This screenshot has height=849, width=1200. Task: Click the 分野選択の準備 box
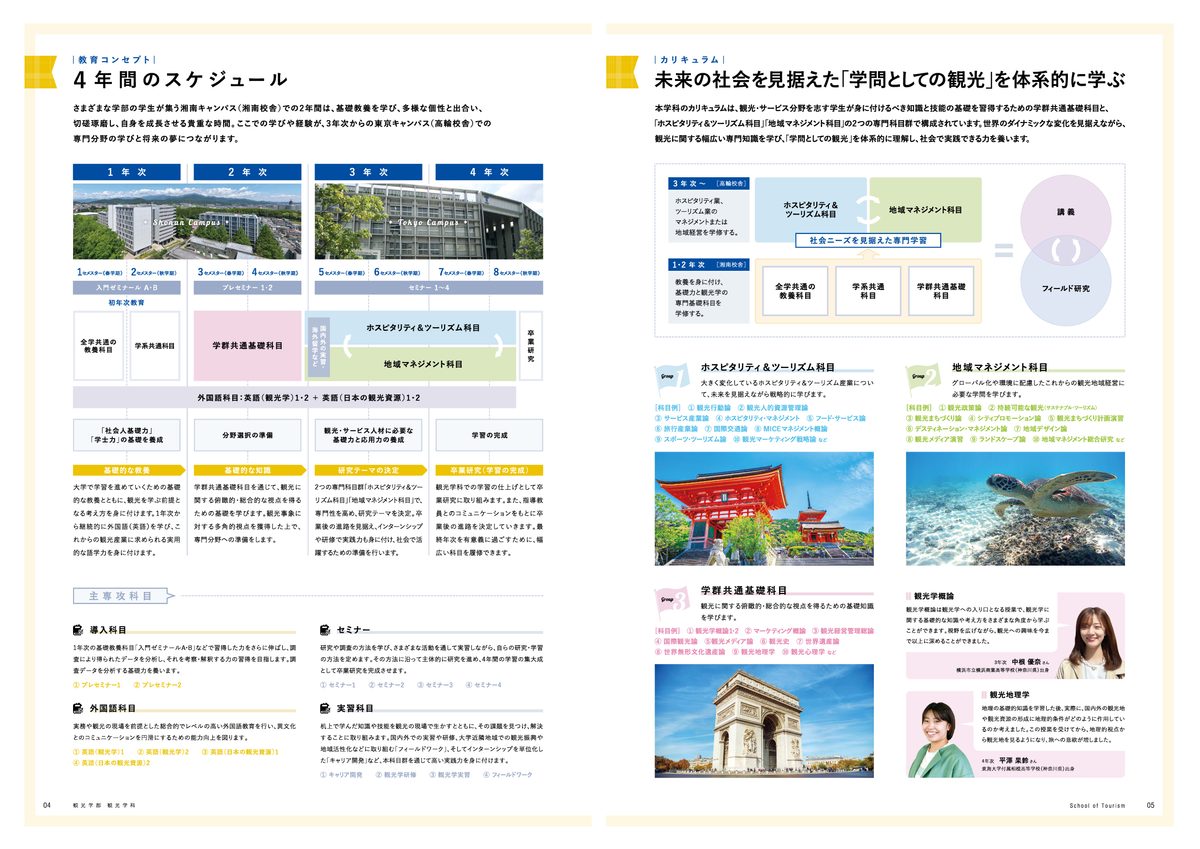pos(247,436)
